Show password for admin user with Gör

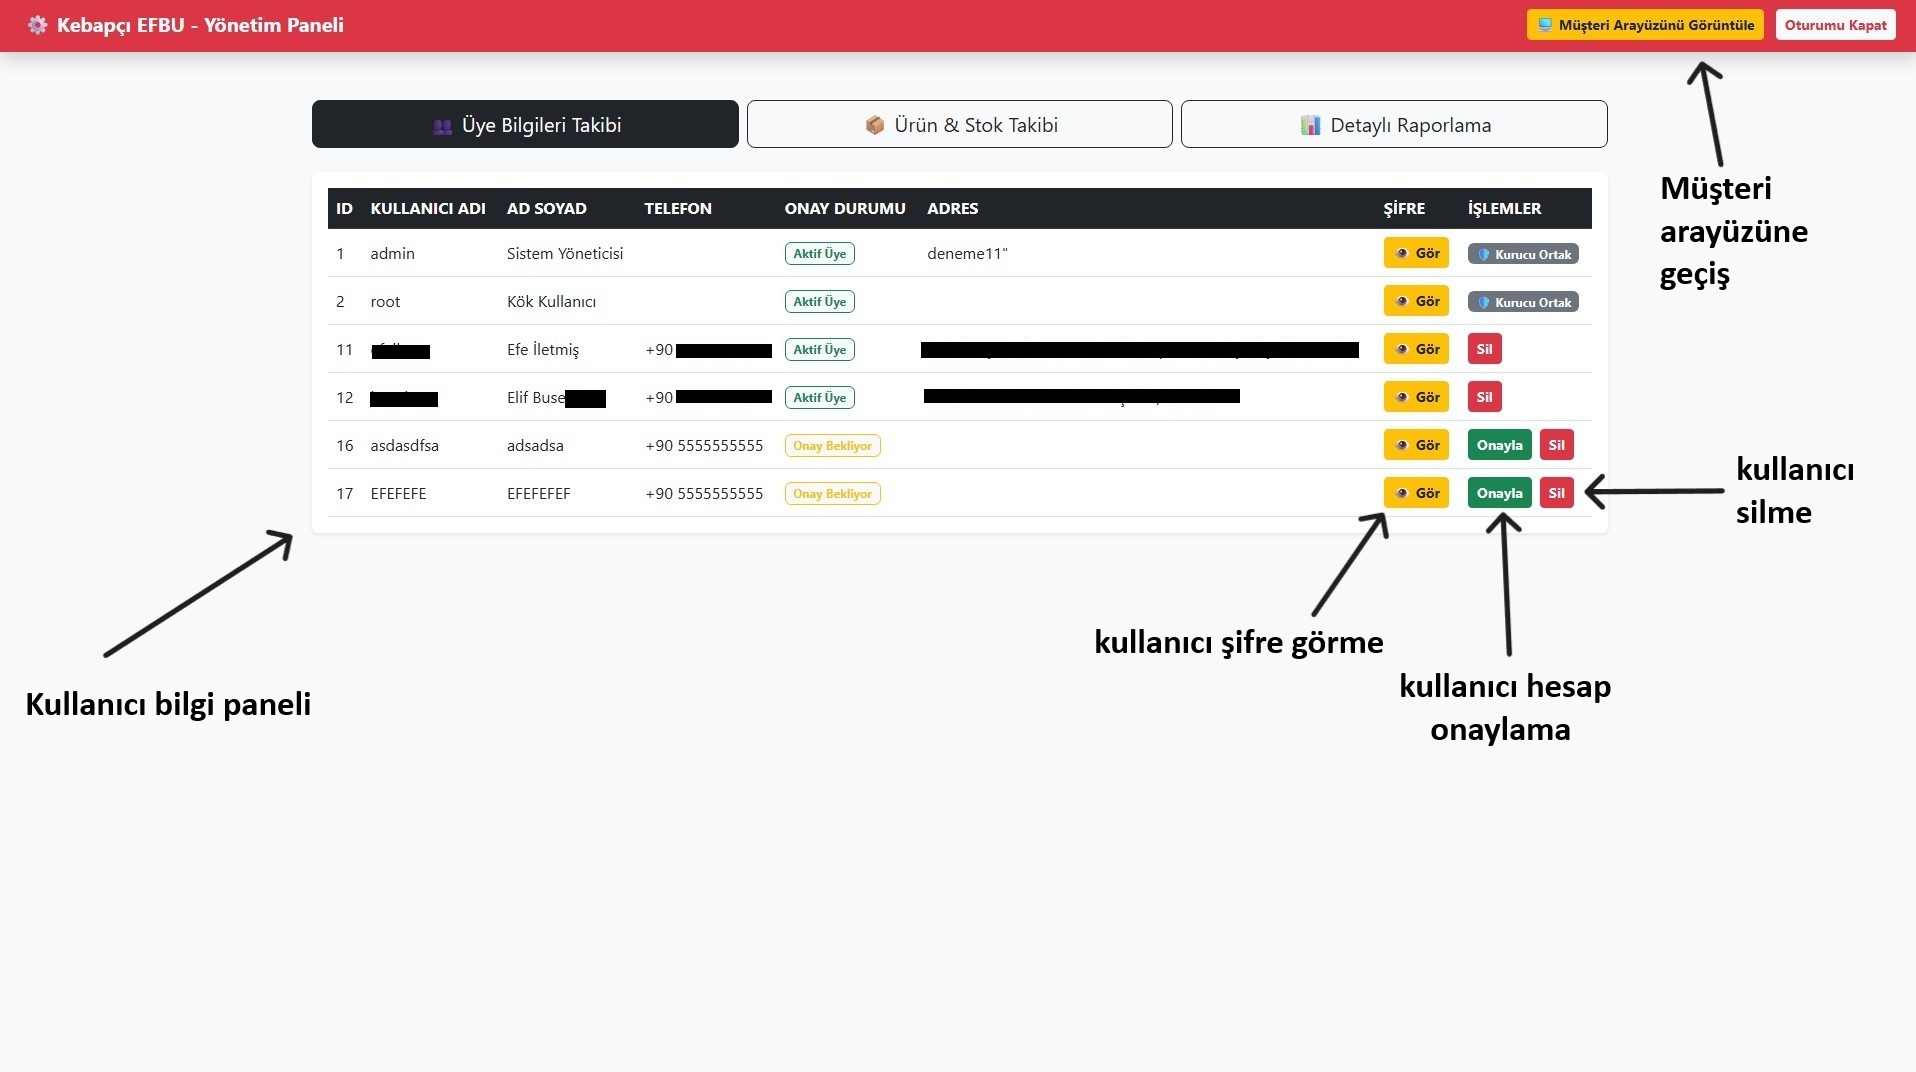click(x=1416, y=253)
